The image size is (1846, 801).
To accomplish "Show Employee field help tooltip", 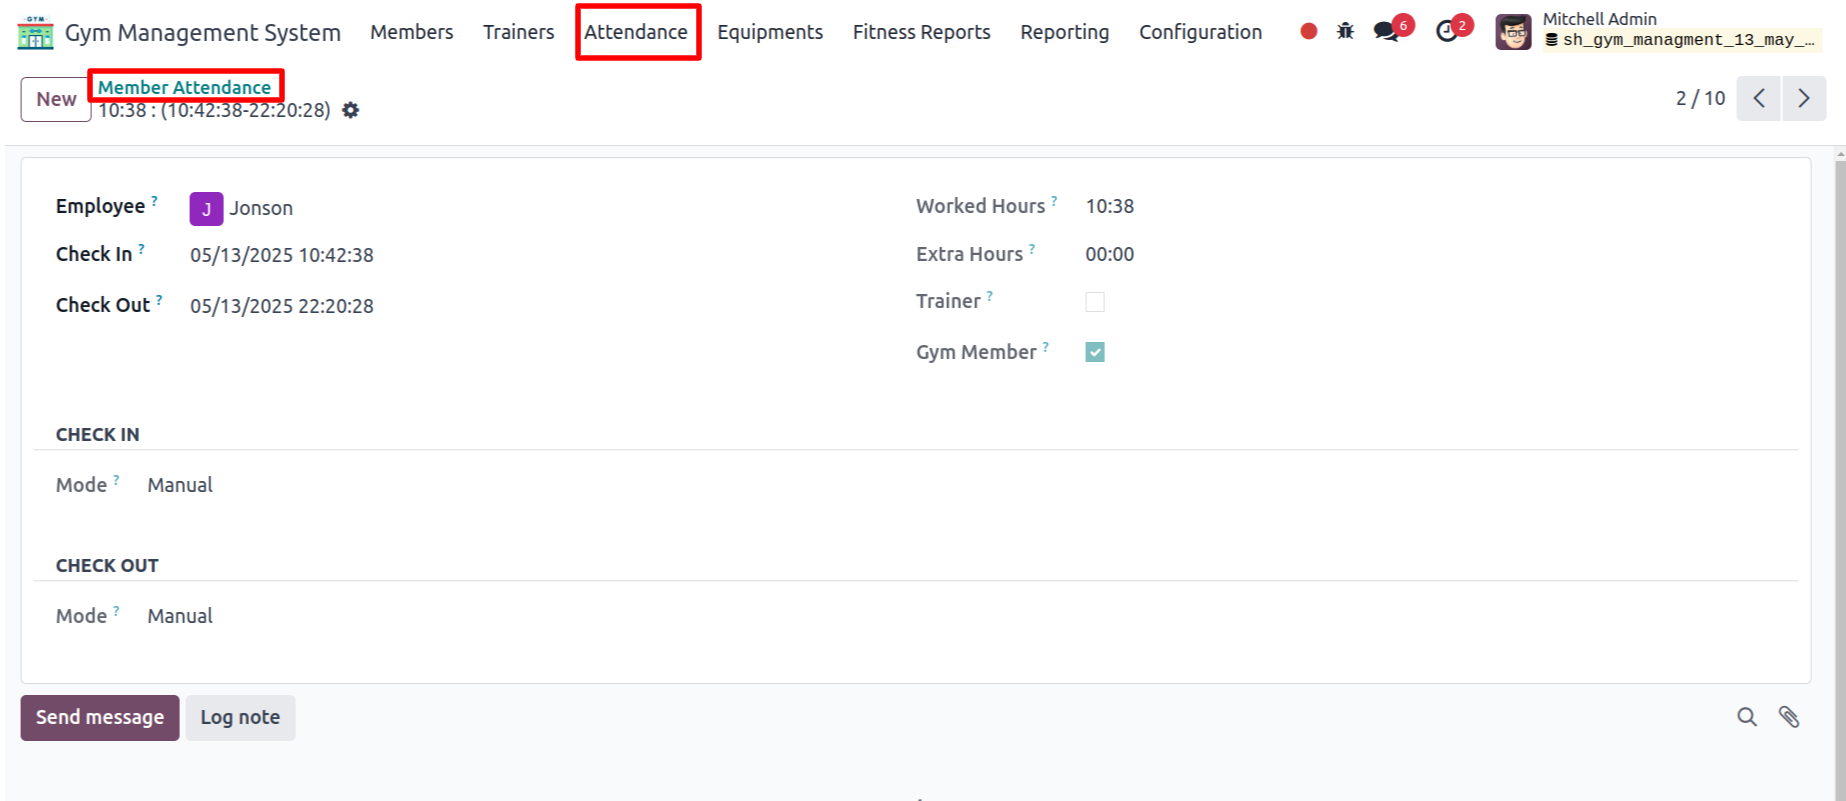I will click(x=154, y=200).
